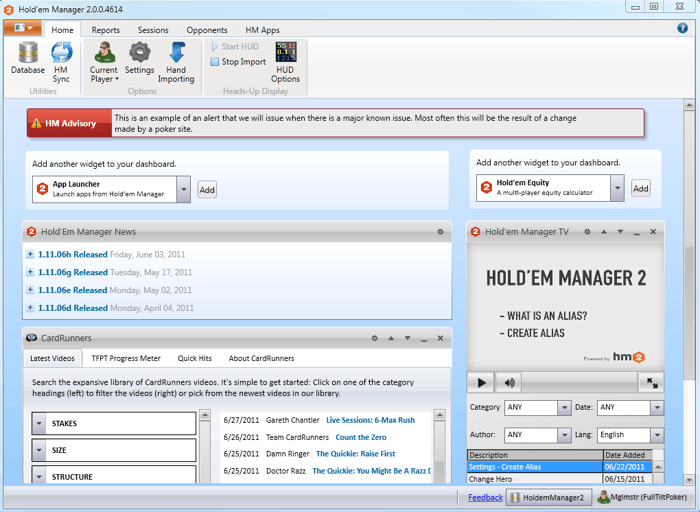Image resolution: width=700 pixels, height=512 pixels.
Task: Click Start HUD play icon
Action: click(x=215, y=46)
